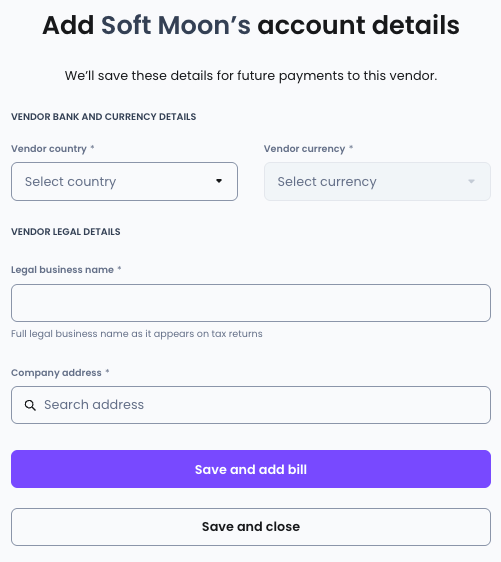Click the greyed caret in Select currency
The width and height of the screenshot is (501, 562).
pos(472,181)
